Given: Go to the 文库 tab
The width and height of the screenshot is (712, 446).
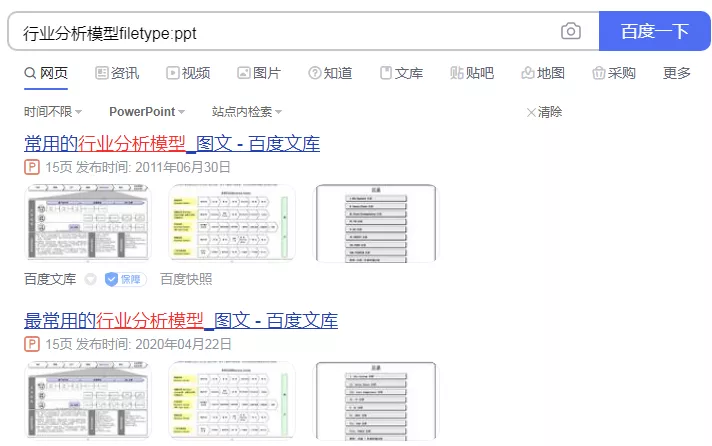Looking at the screenshot, I should click(401, 73).
